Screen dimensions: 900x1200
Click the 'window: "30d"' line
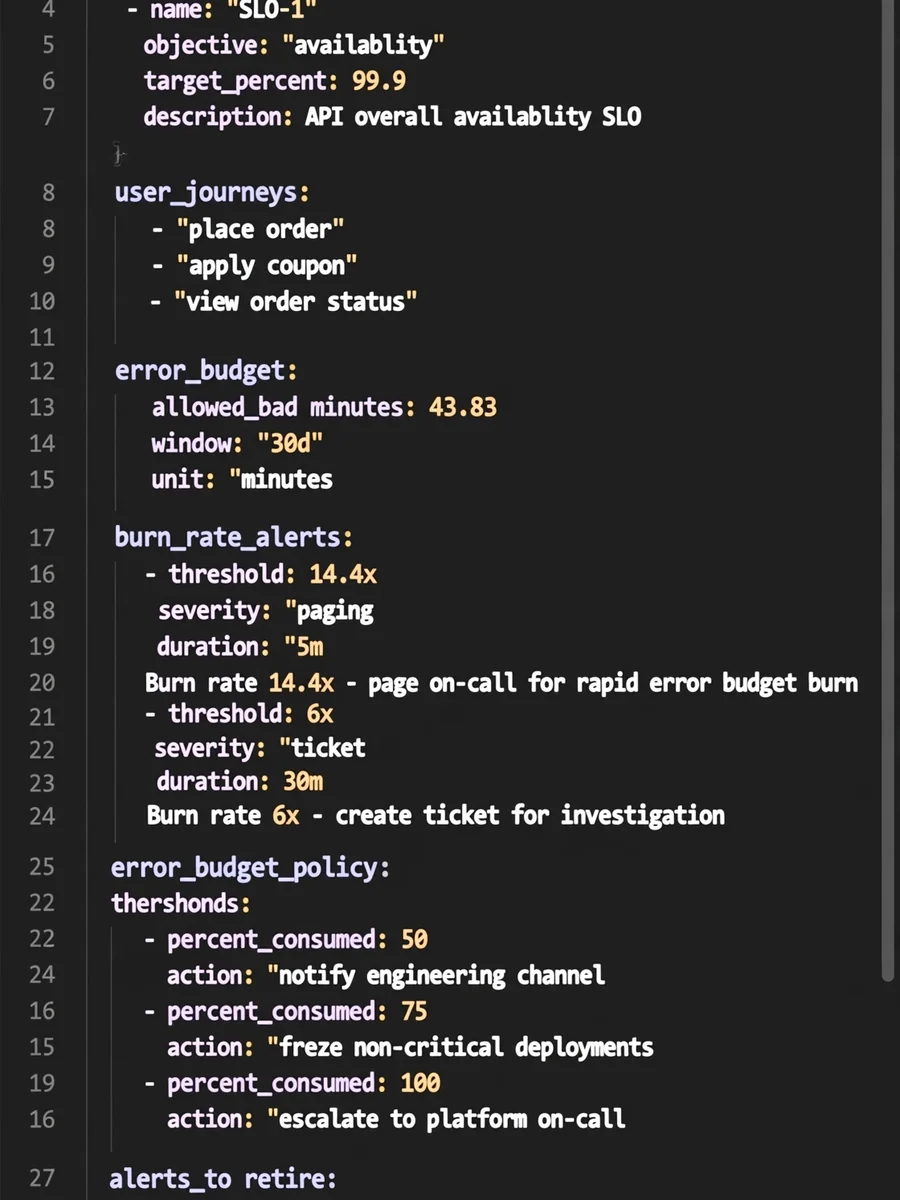coord(237,443)
